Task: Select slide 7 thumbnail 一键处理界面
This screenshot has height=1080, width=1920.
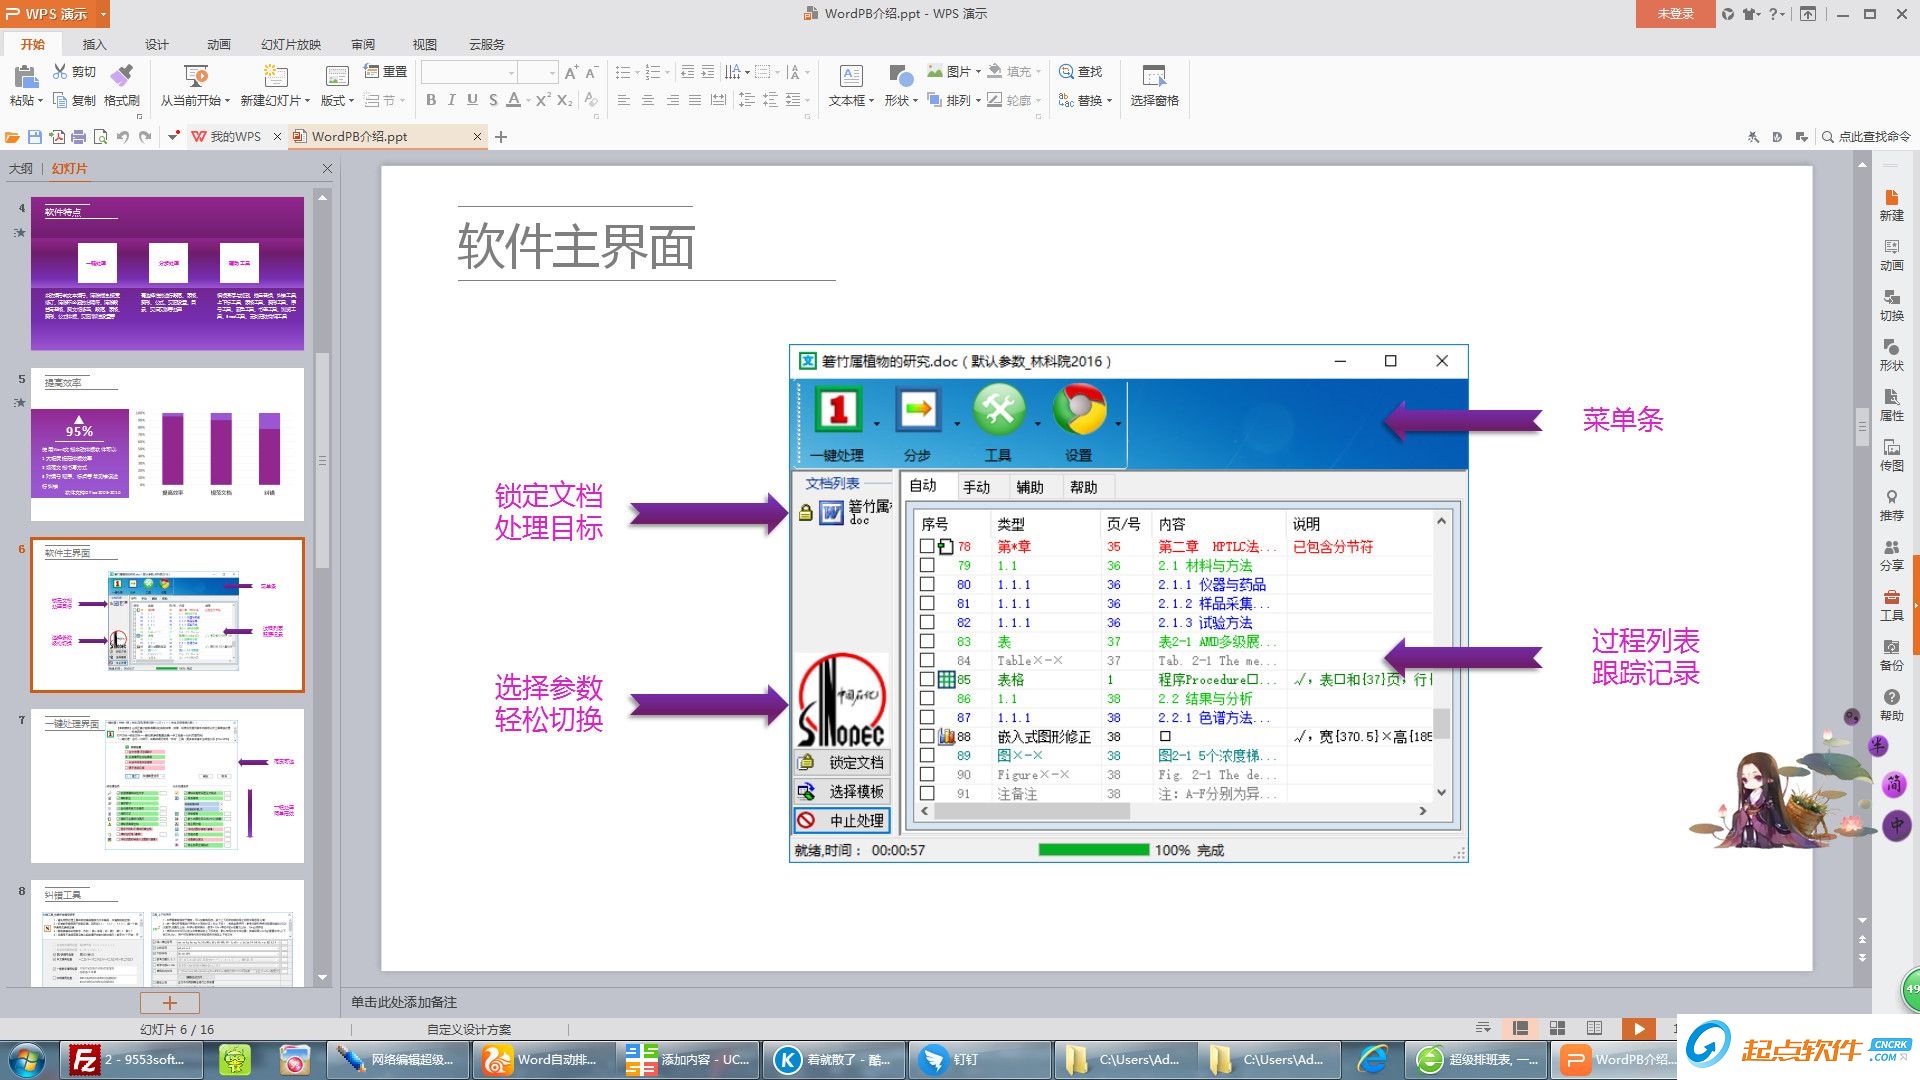Action: point(167,785)
